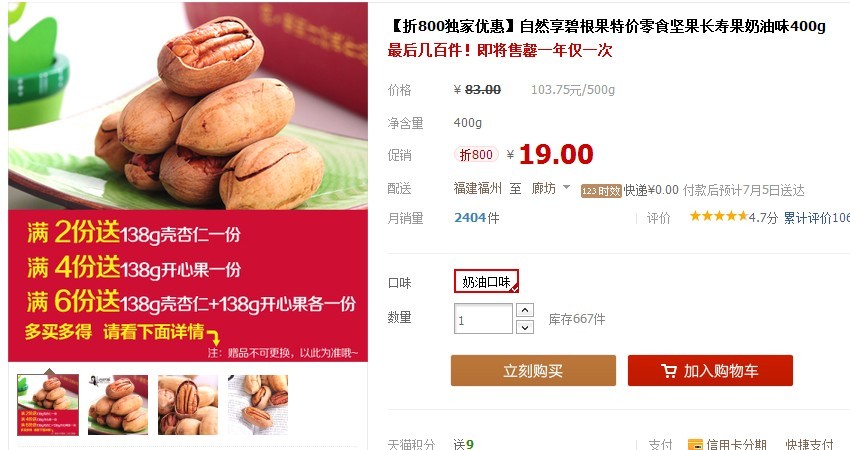Click the 立刻购买 button
Screen dimensions: 850x450
tap(533, 371)
